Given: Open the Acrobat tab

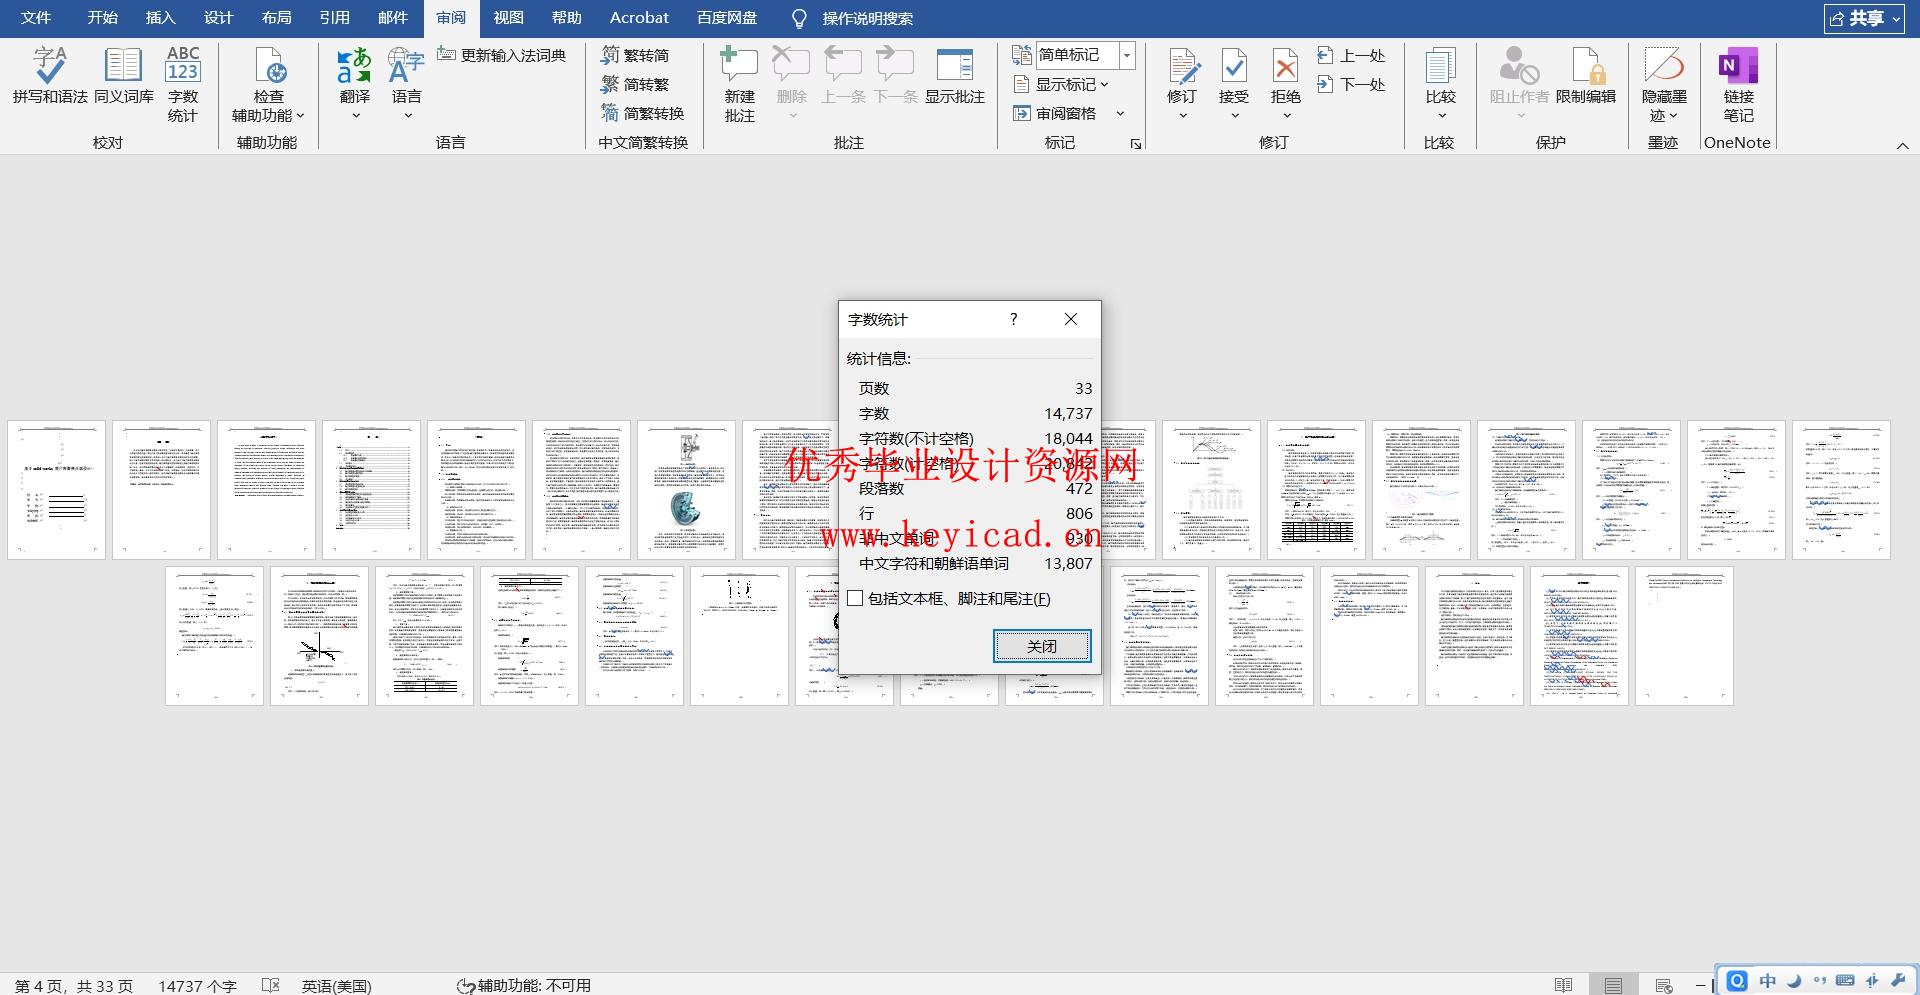Looking at the screenshot, I should point(639,18).
